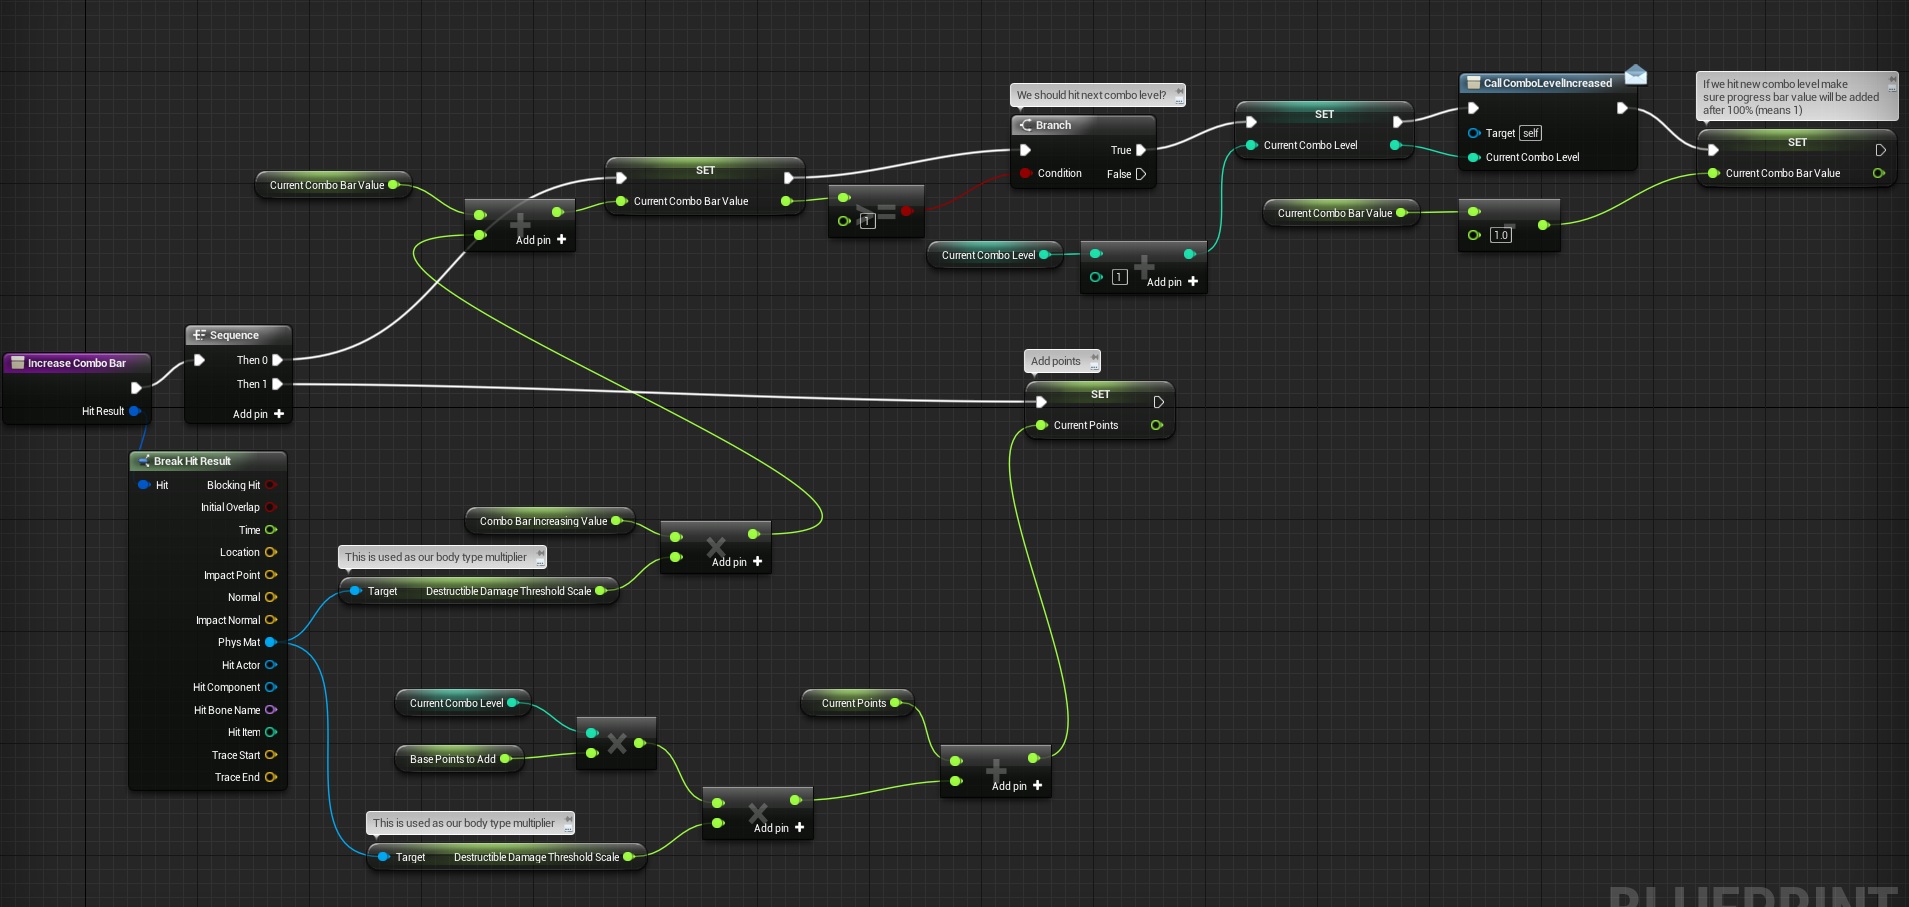Viewport: 1909px width, 907px height.
Task: Click the Impact Normal output pin
Action: 271,620
